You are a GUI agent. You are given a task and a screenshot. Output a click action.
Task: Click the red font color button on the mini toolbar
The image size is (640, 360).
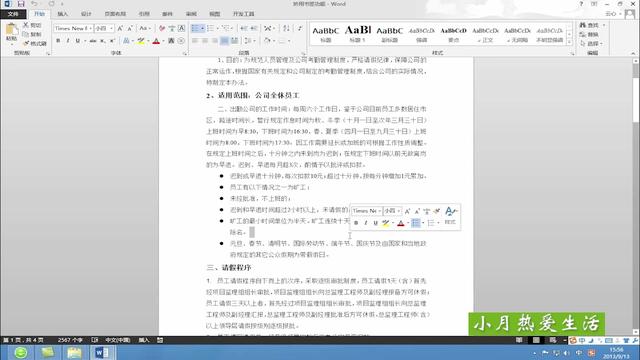tap(401, 223)
